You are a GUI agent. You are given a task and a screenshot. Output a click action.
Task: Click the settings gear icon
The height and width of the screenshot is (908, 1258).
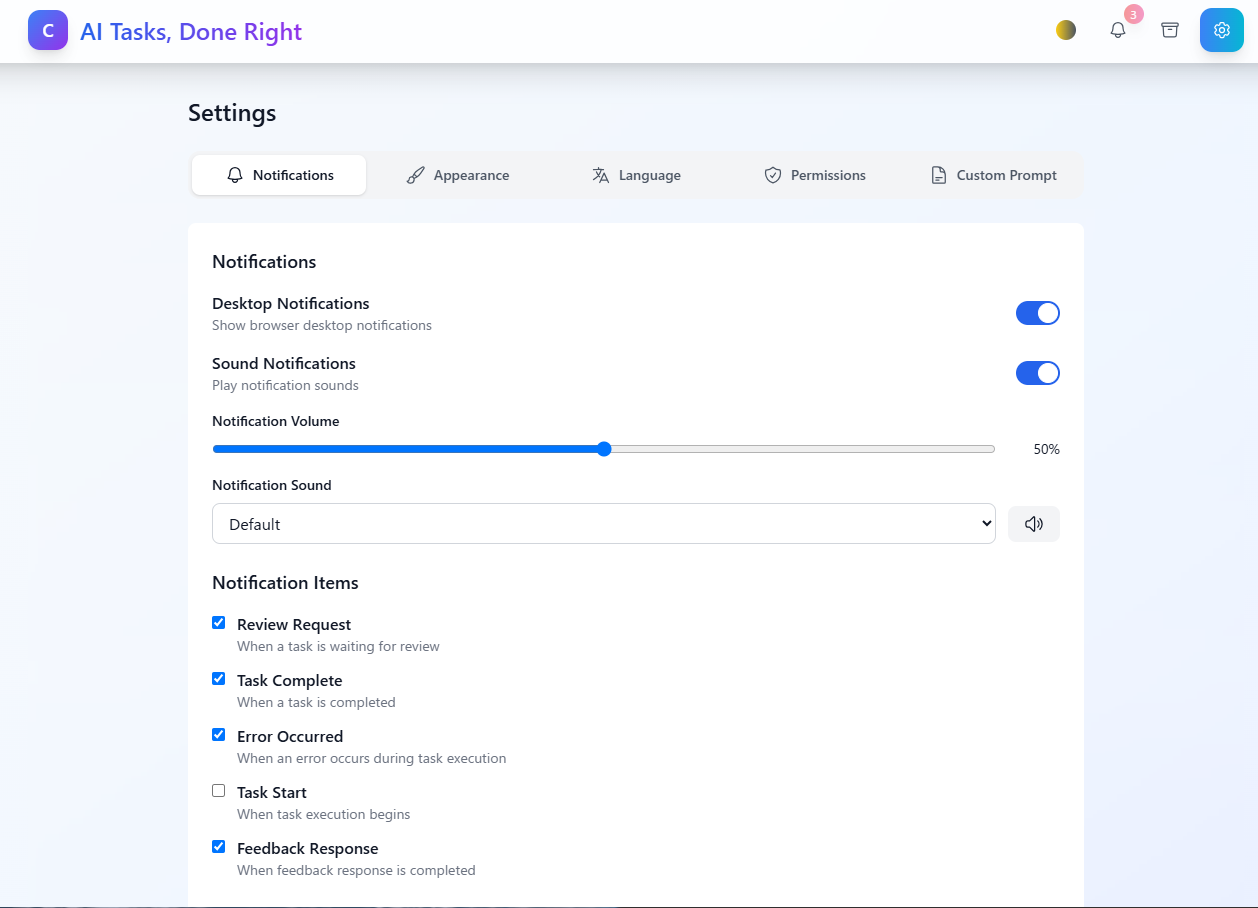1222,30
